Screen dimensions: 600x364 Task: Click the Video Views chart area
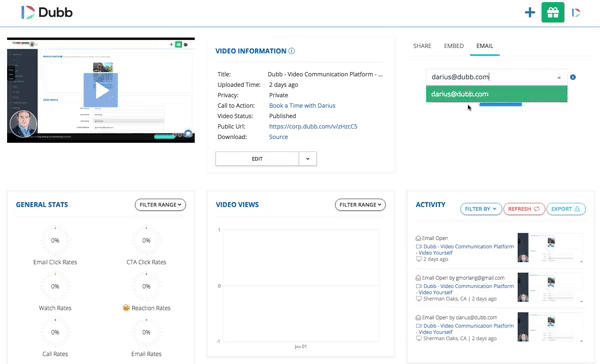tap(301, 286)
